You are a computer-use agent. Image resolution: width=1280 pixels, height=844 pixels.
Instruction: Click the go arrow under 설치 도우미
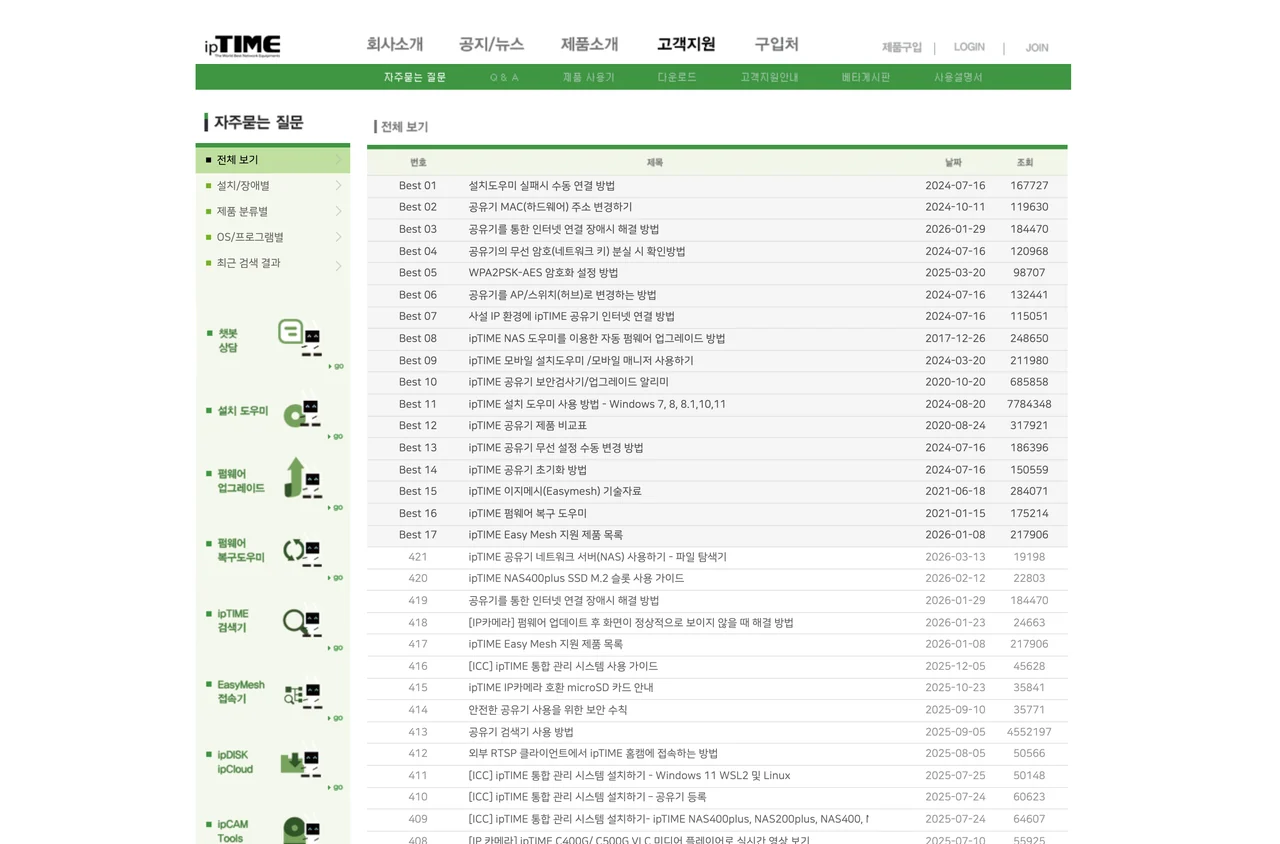(x=336, y=437)
